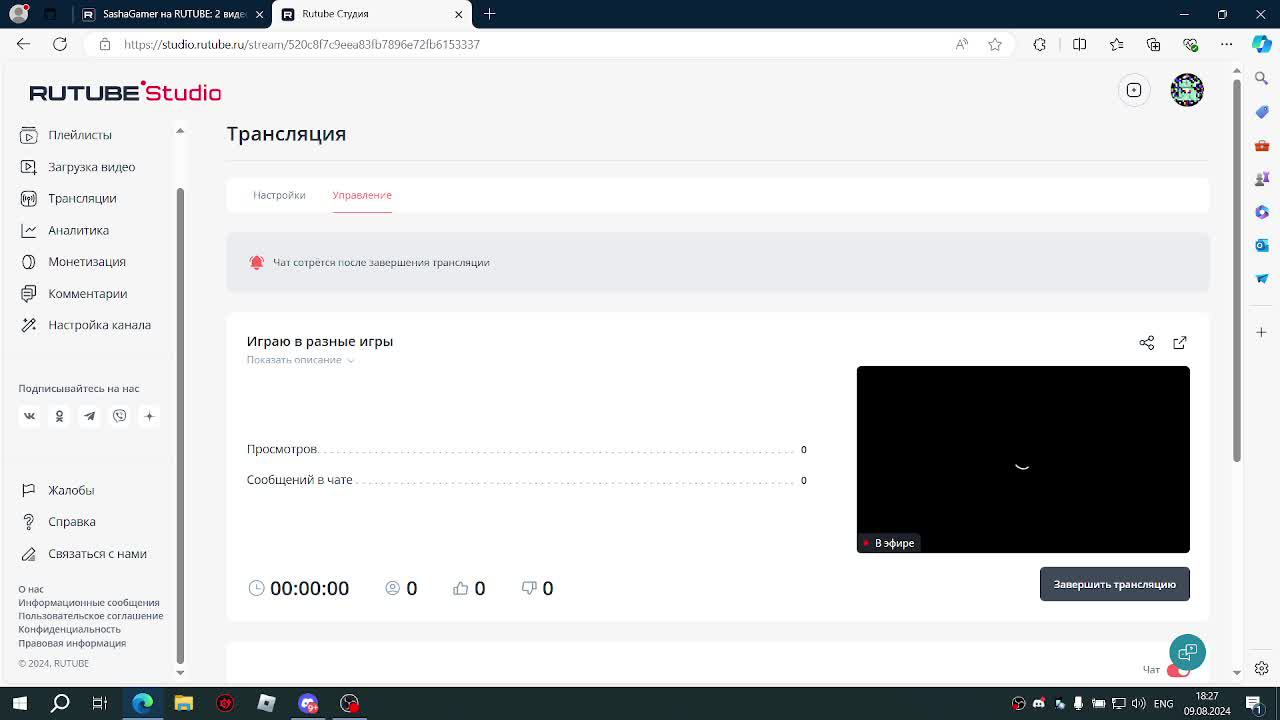Click the add video plus icon in header
The image size is (1280, 720).
tap(1134, 90)
